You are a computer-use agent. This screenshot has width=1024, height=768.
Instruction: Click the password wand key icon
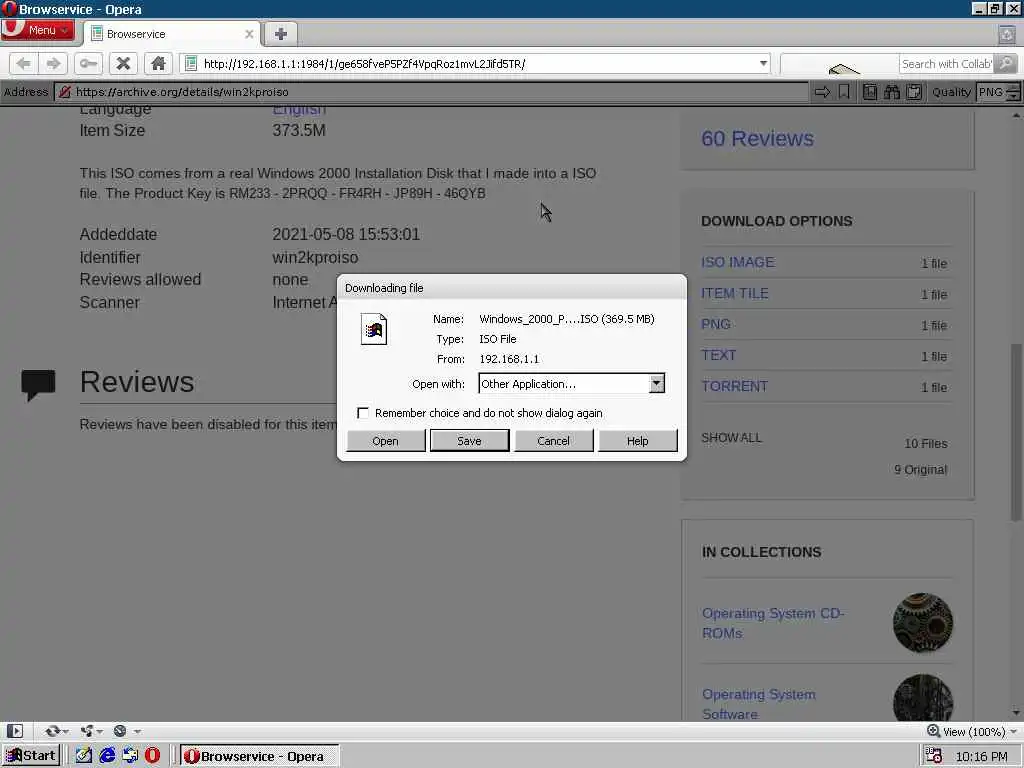[x=88, y=63]
